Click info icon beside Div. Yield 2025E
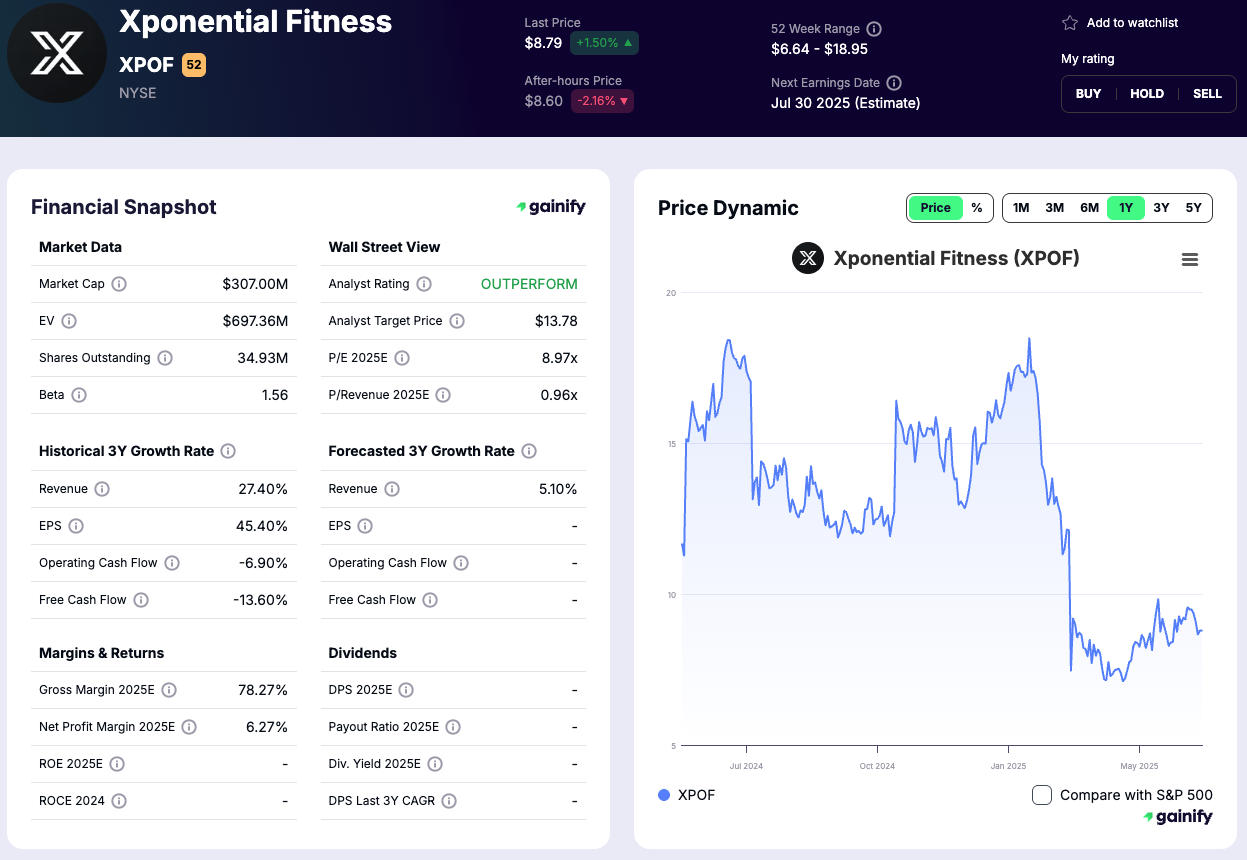The height and width of the screenshot is (860, 1247). tap(435, 764)
